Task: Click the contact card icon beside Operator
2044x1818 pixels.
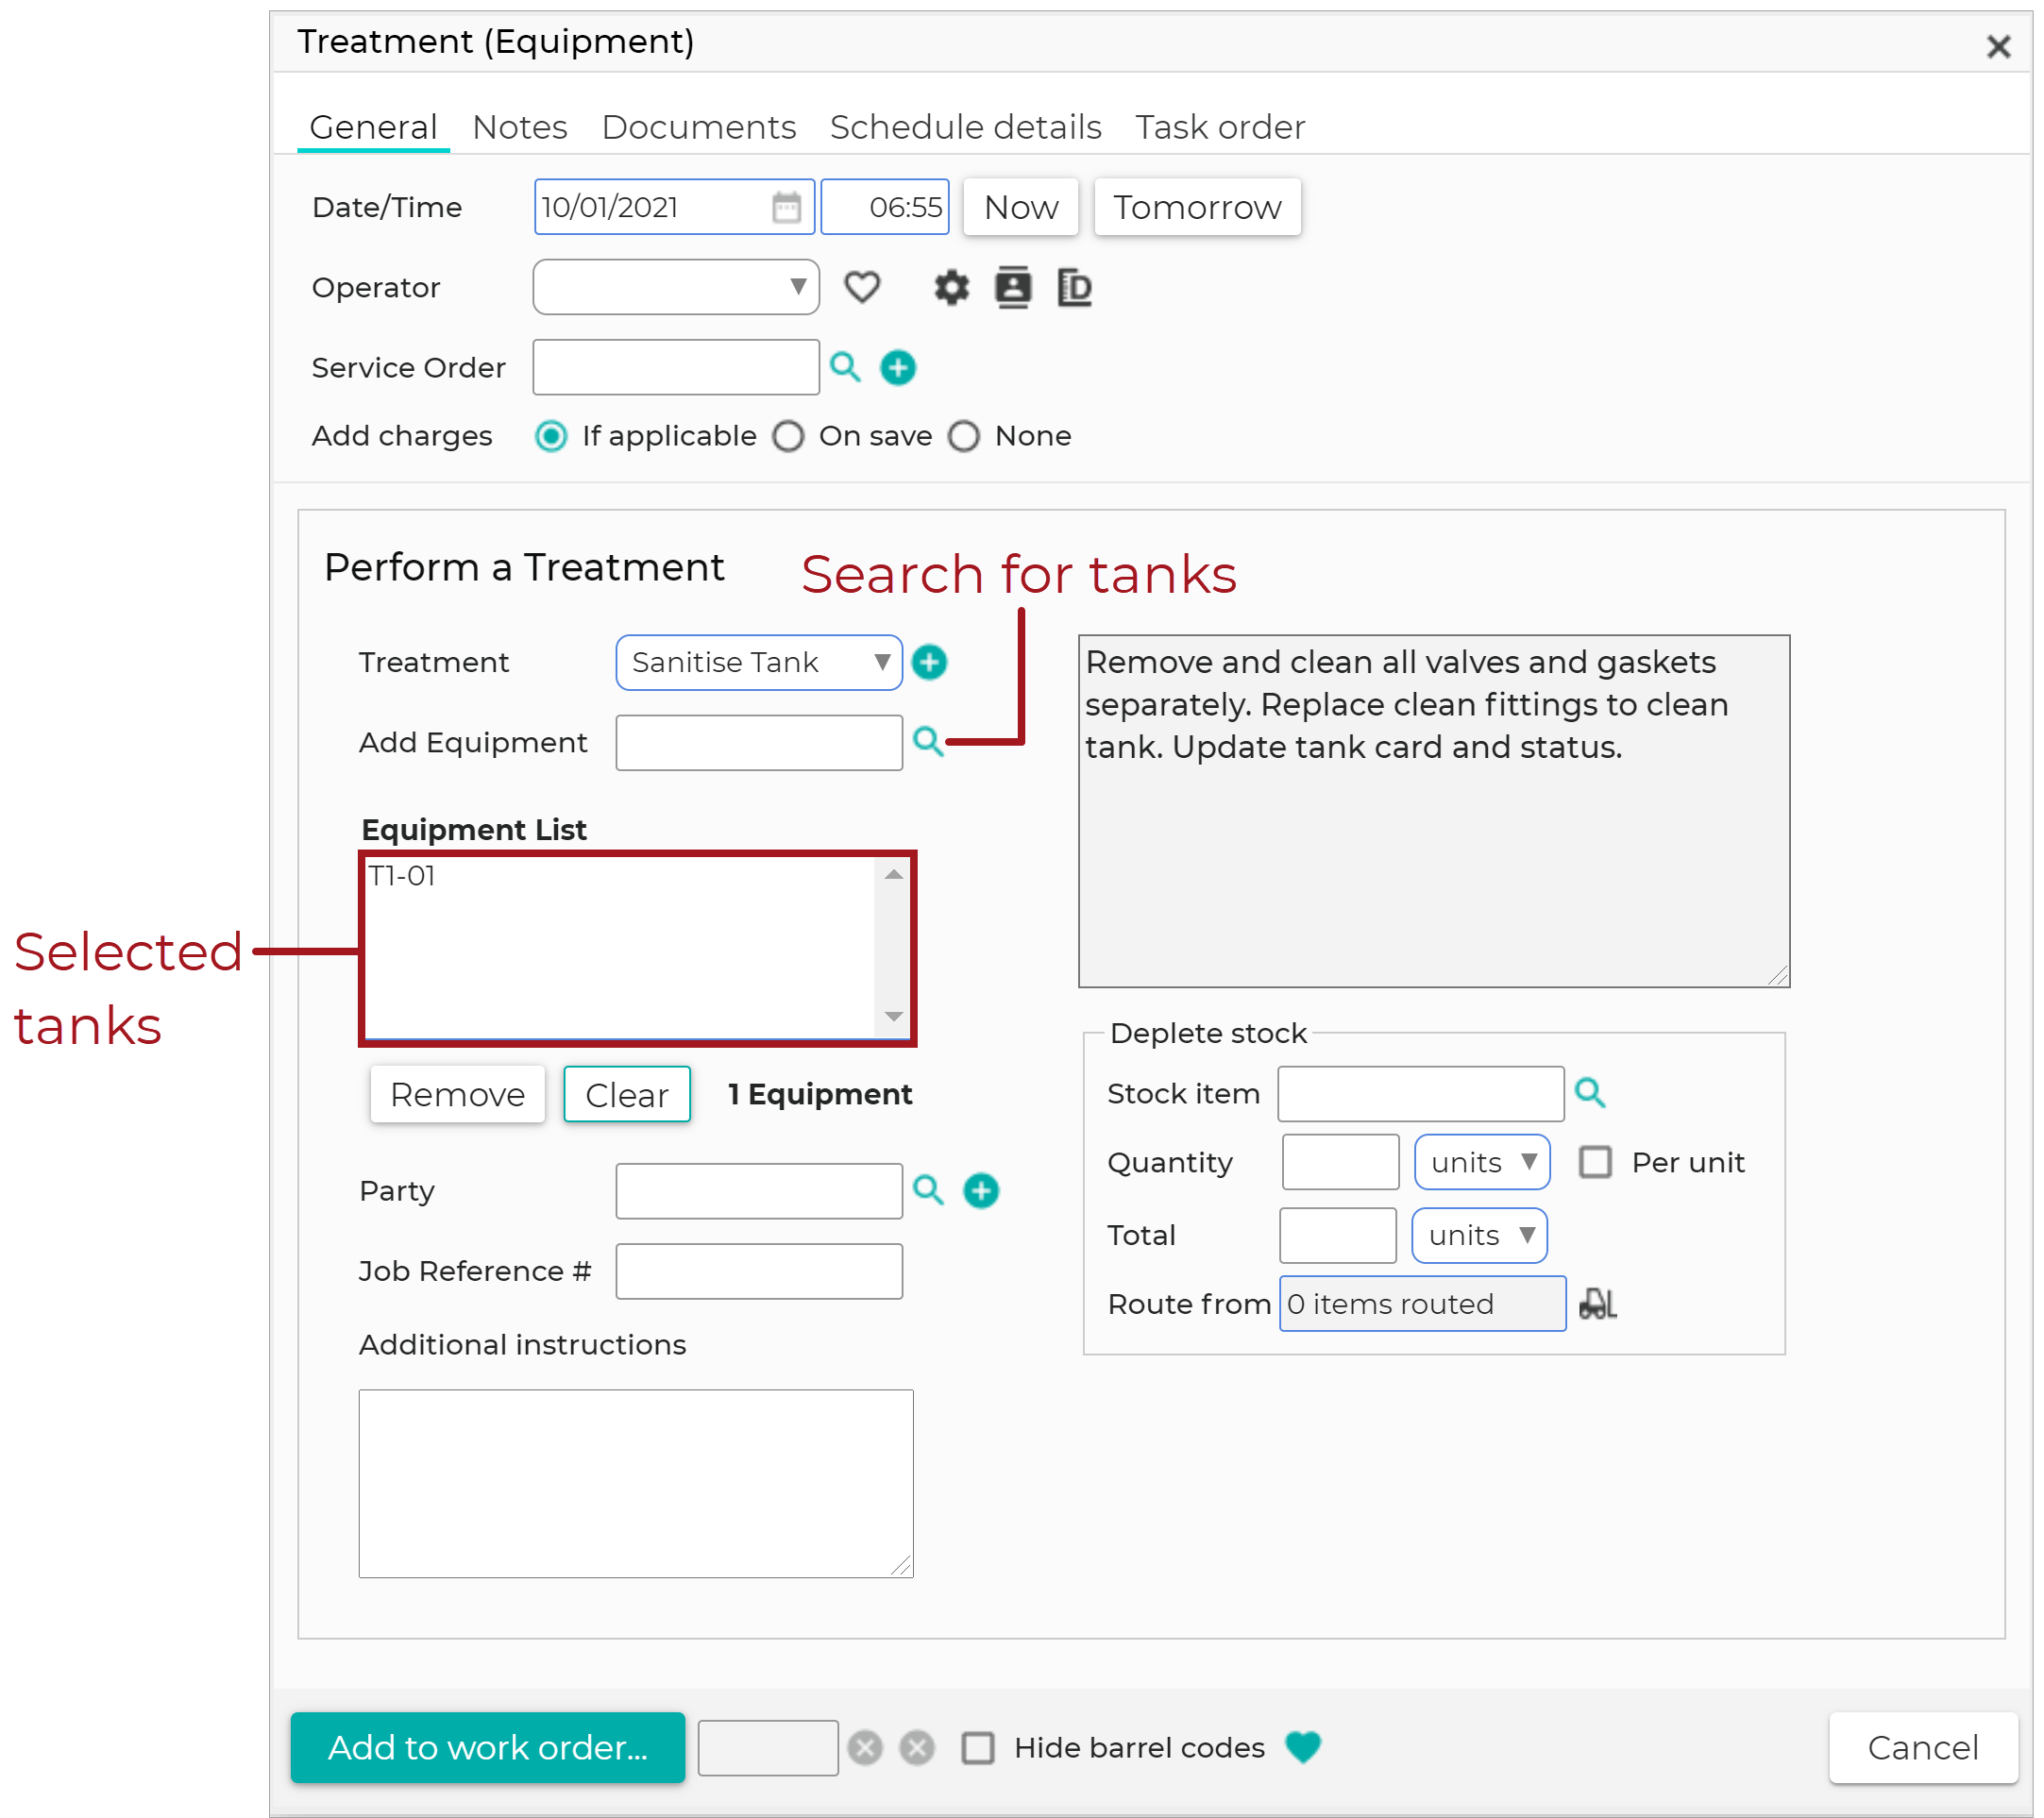Action: [x=1013, y=288]
